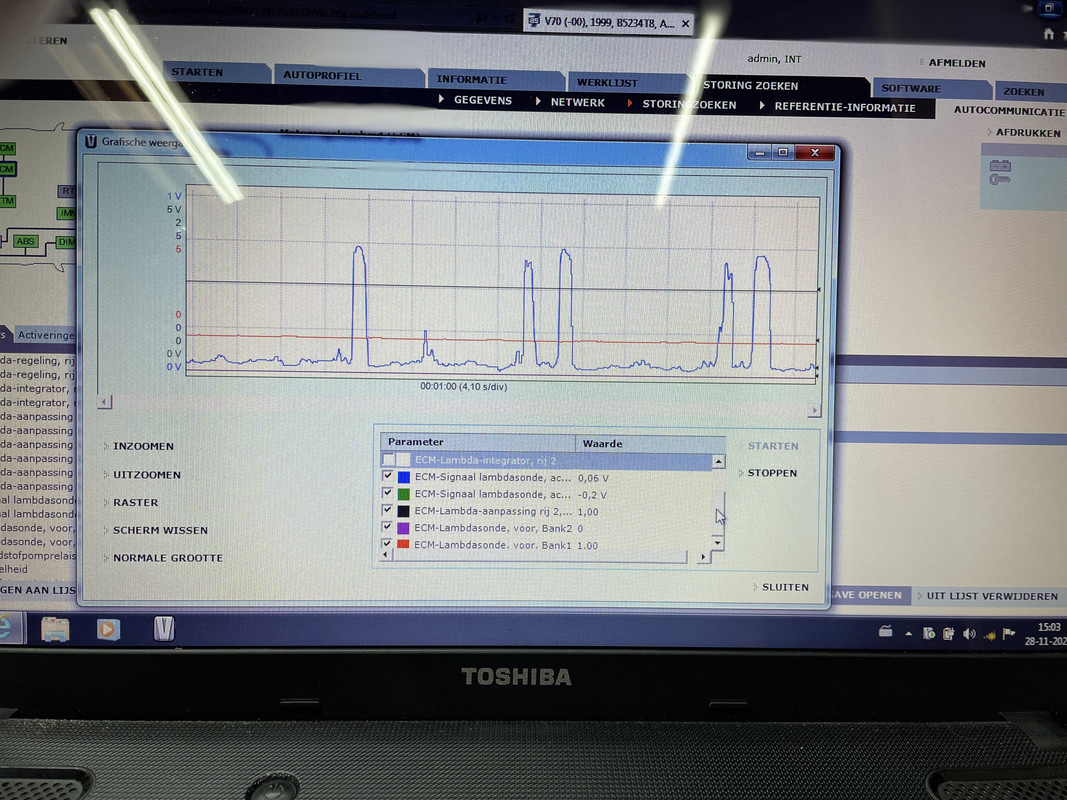Viewport: 1067px width, 800px height.
Task: Uncheck ECM-Lambdasonde voor Bank2 checkbox
Action: coord(388,527)
